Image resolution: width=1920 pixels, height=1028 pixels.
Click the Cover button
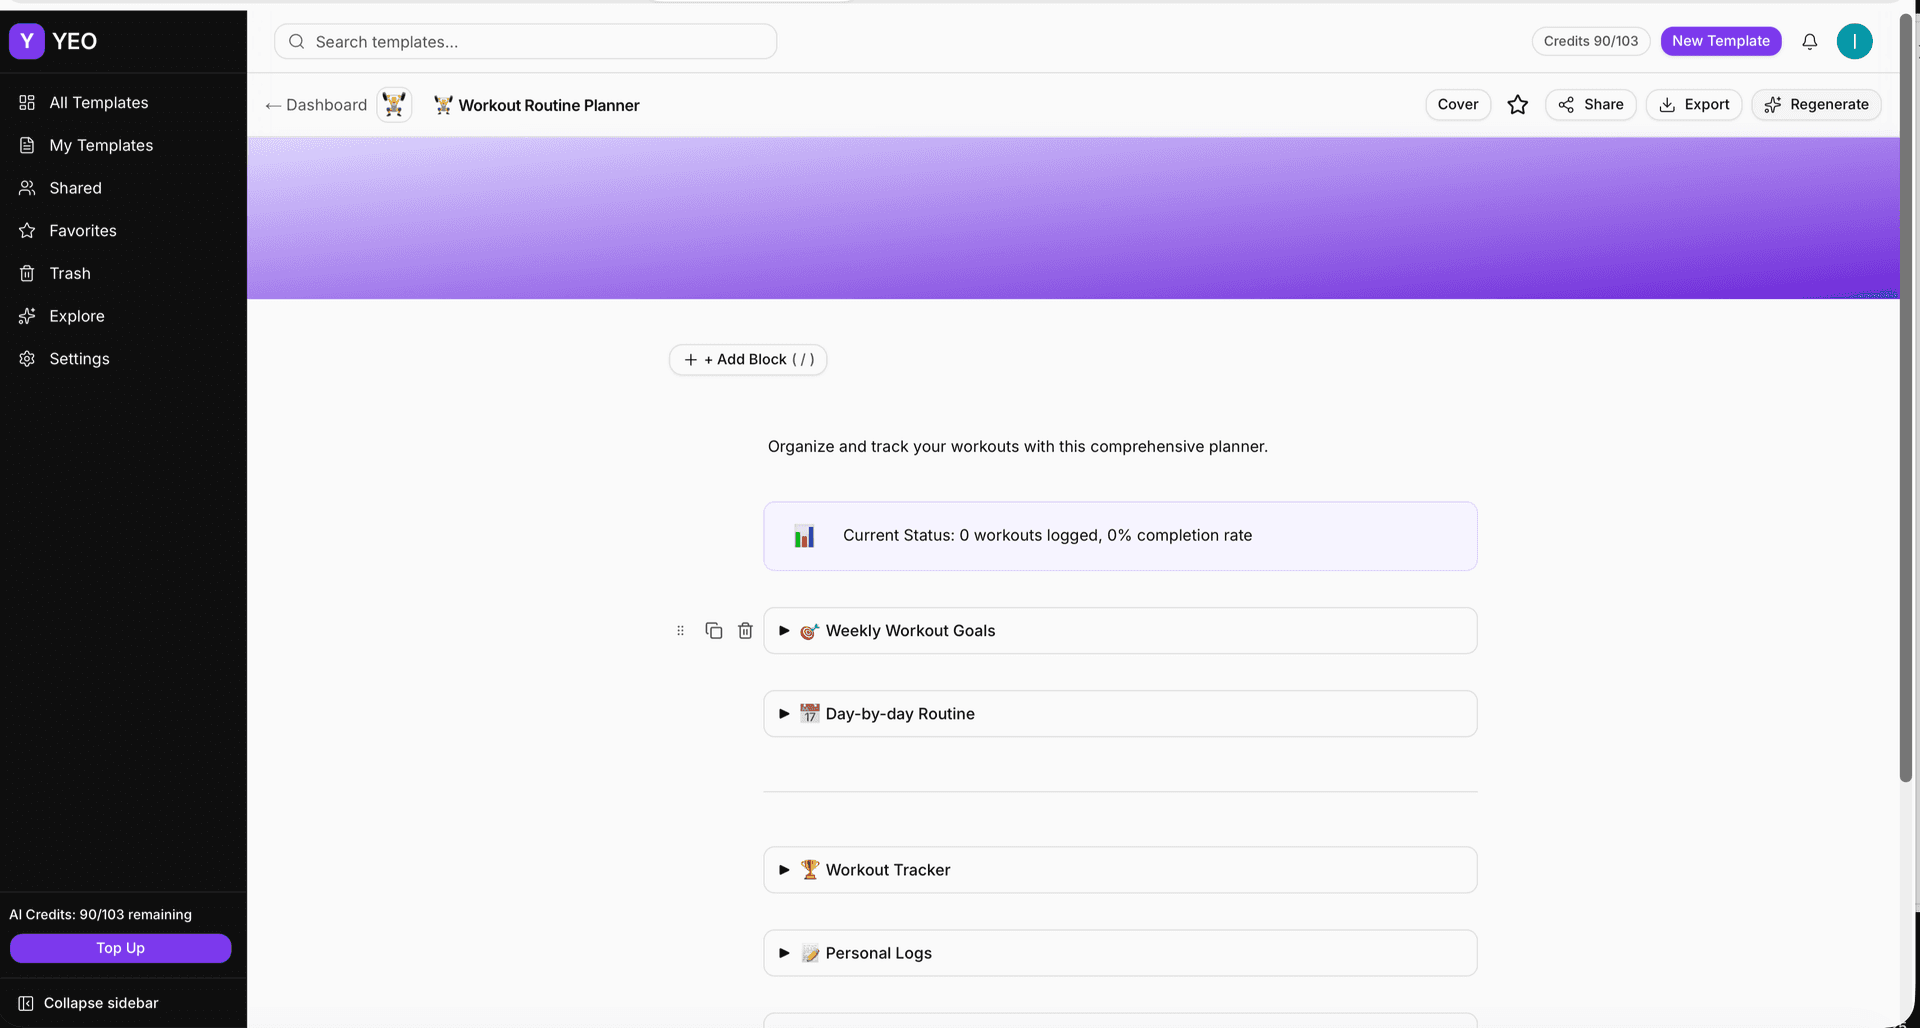(x=1458, y=104)
